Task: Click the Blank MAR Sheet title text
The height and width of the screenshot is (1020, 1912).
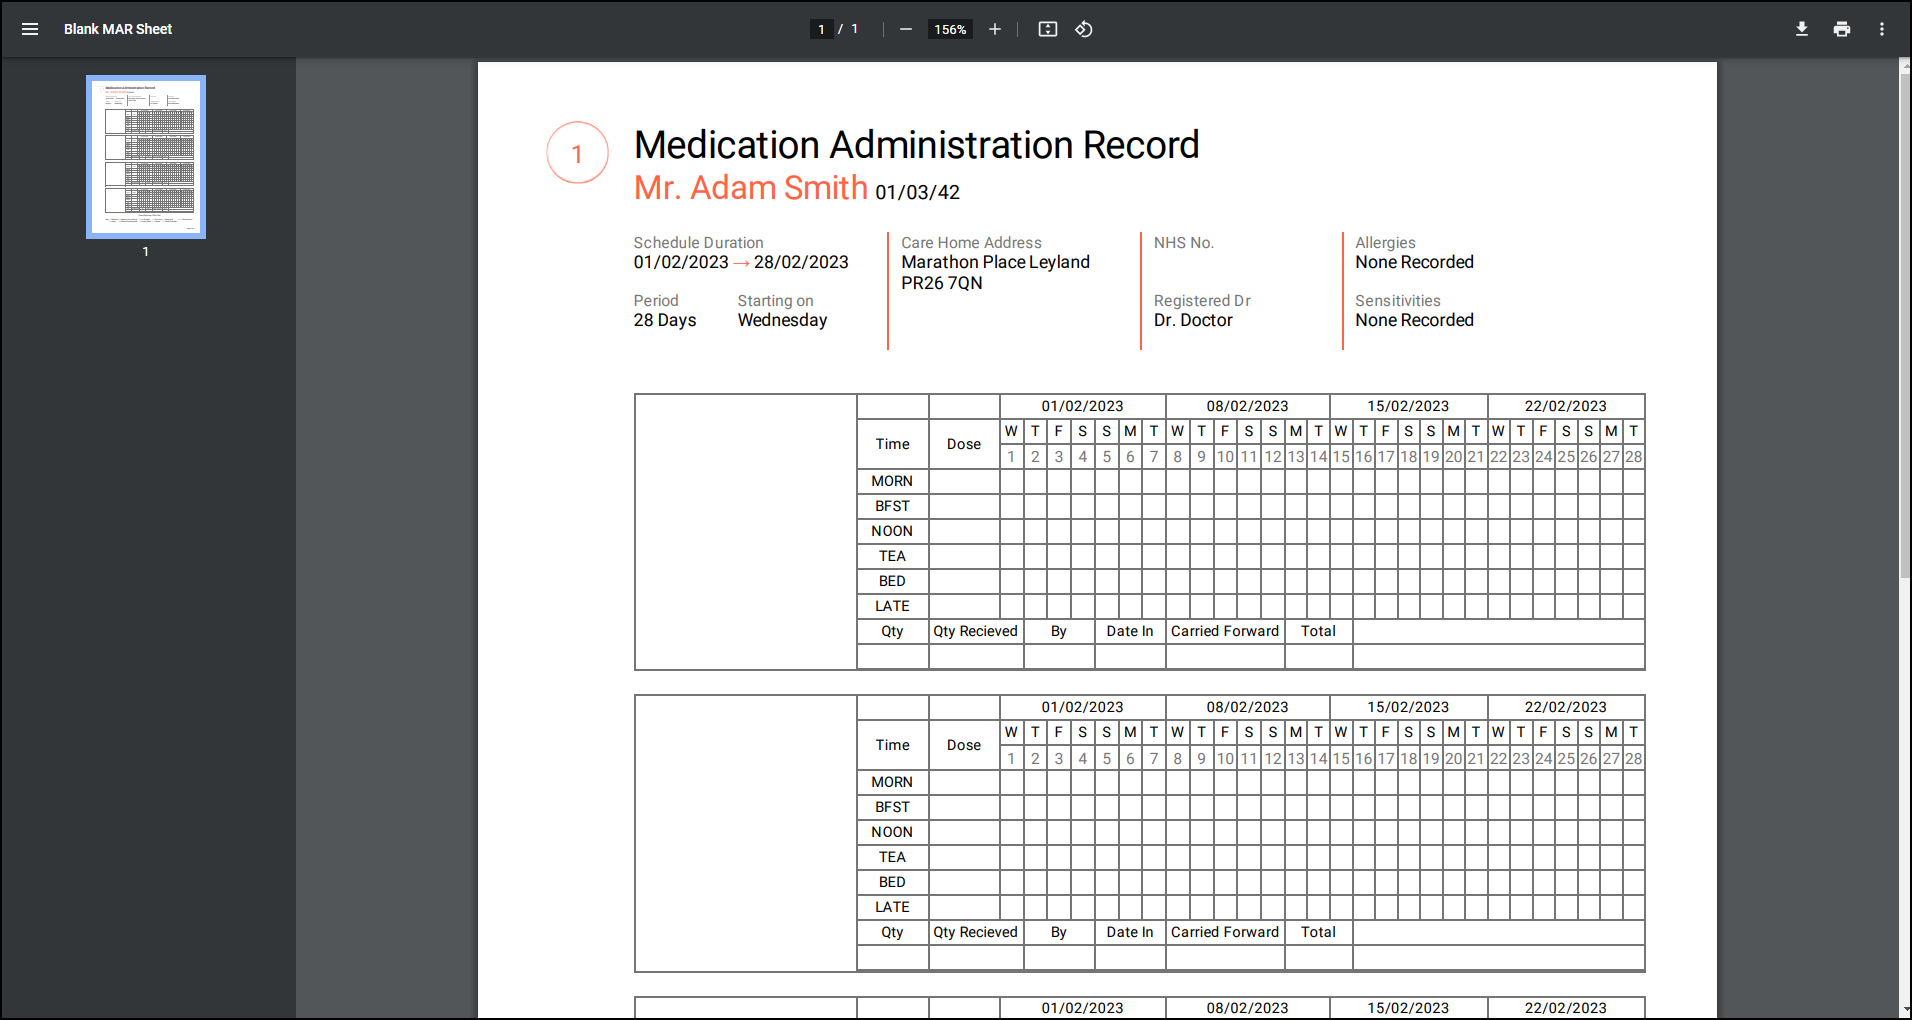Action: 117,29
